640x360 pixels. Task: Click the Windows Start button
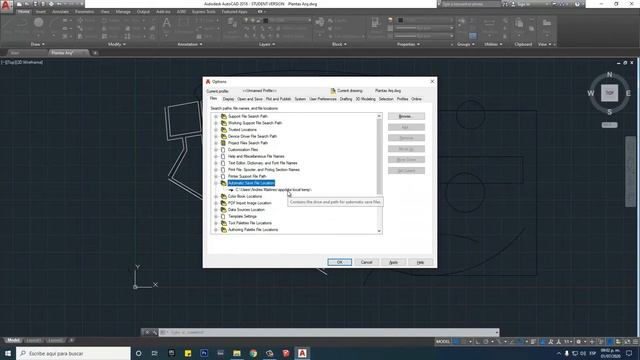click(8, 353)
